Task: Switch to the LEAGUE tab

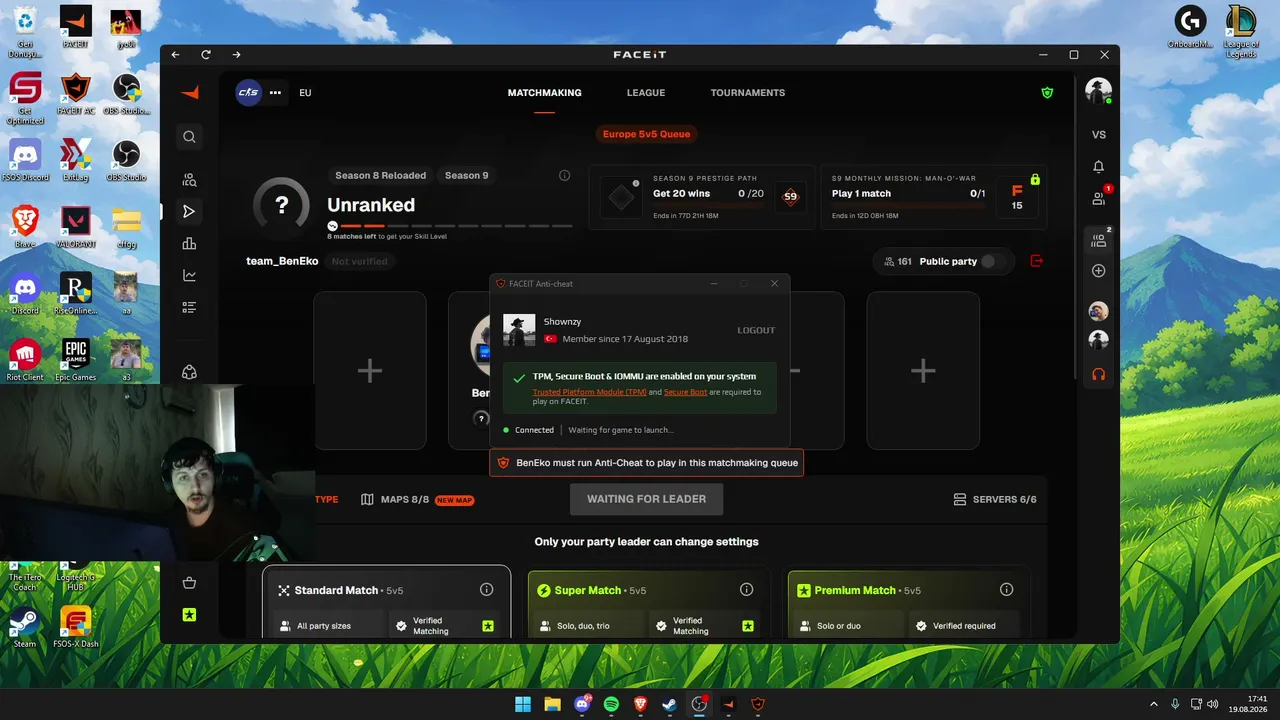Action: (646, 93)
